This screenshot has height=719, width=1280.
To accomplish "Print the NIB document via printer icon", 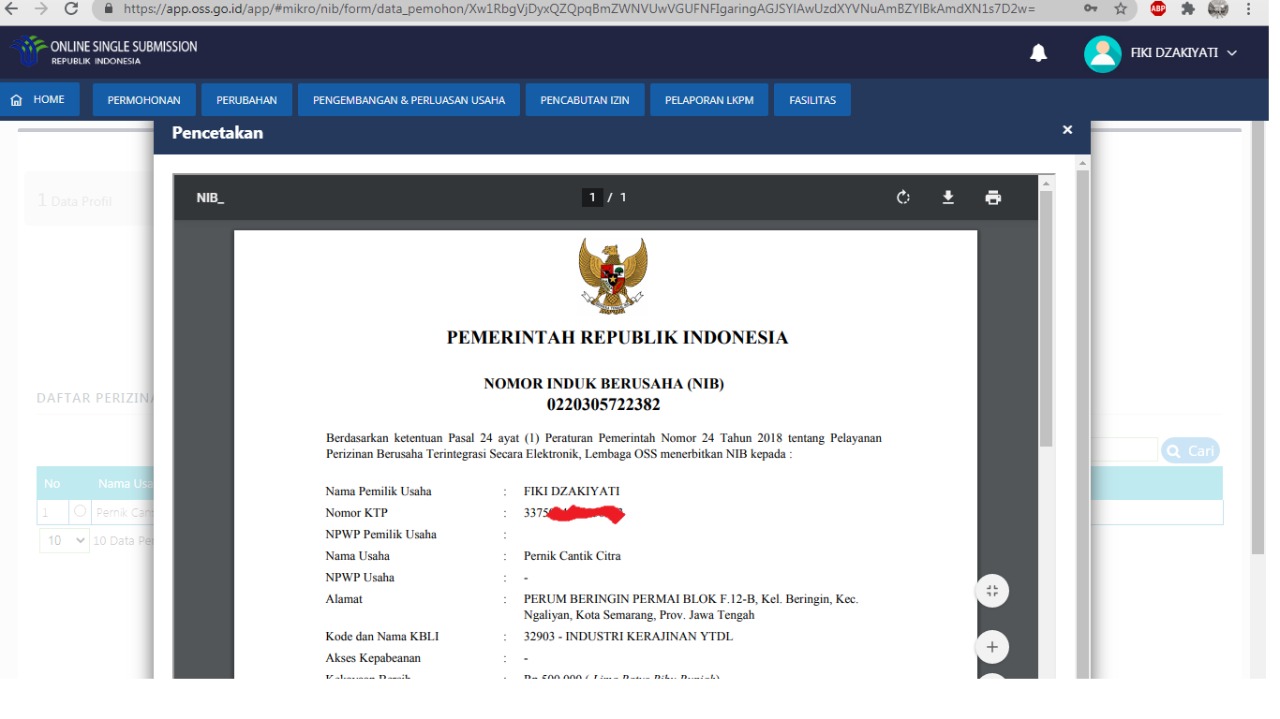I will pyautogui.click(x=993, y=198).
